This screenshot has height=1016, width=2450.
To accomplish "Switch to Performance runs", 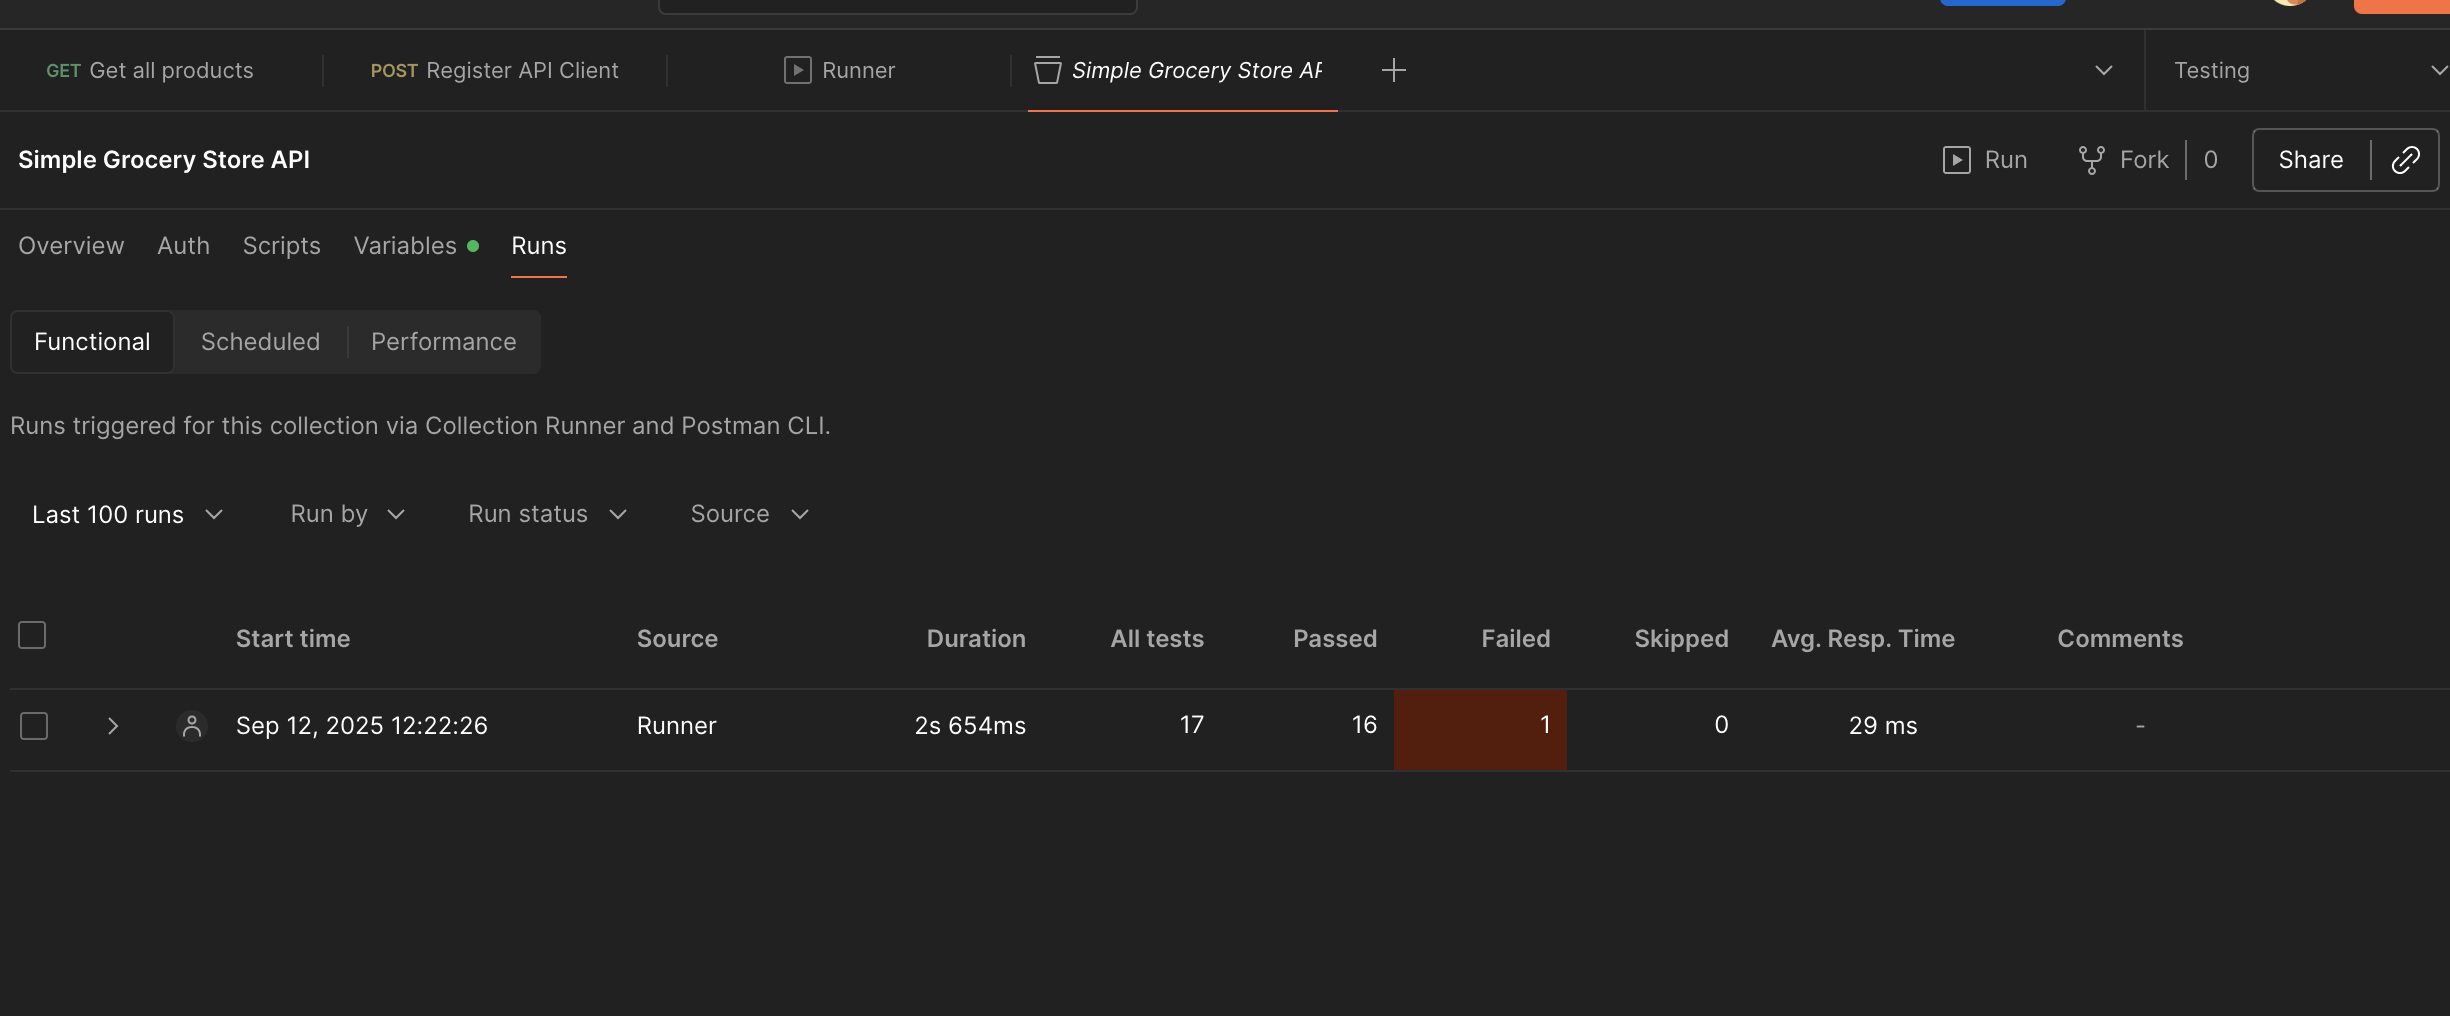I will (443, 342).
